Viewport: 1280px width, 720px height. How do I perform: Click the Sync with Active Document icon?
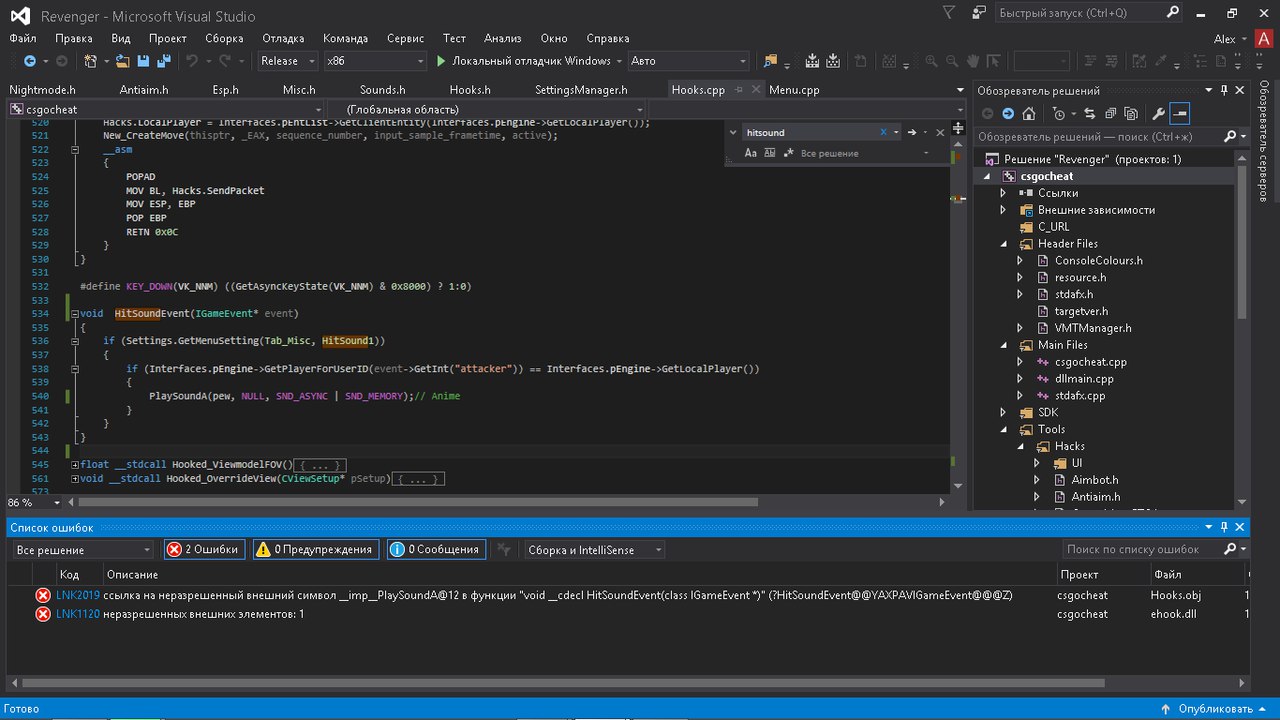[1089, 114]
